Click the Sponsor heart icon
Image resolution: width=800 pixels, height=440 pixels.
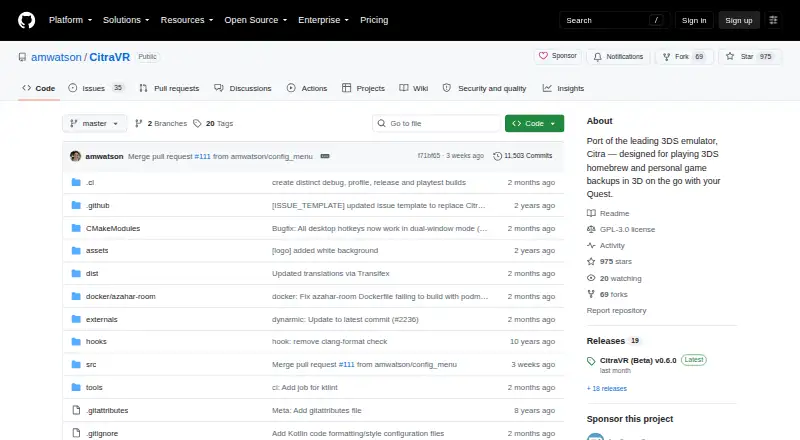pyautogui.click(x=543, y=56)
